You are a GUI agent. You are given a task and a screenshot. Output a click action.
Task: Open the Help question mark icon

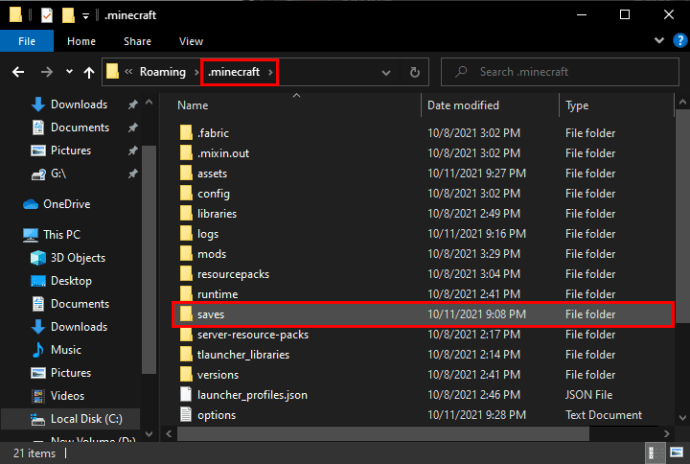680,41
